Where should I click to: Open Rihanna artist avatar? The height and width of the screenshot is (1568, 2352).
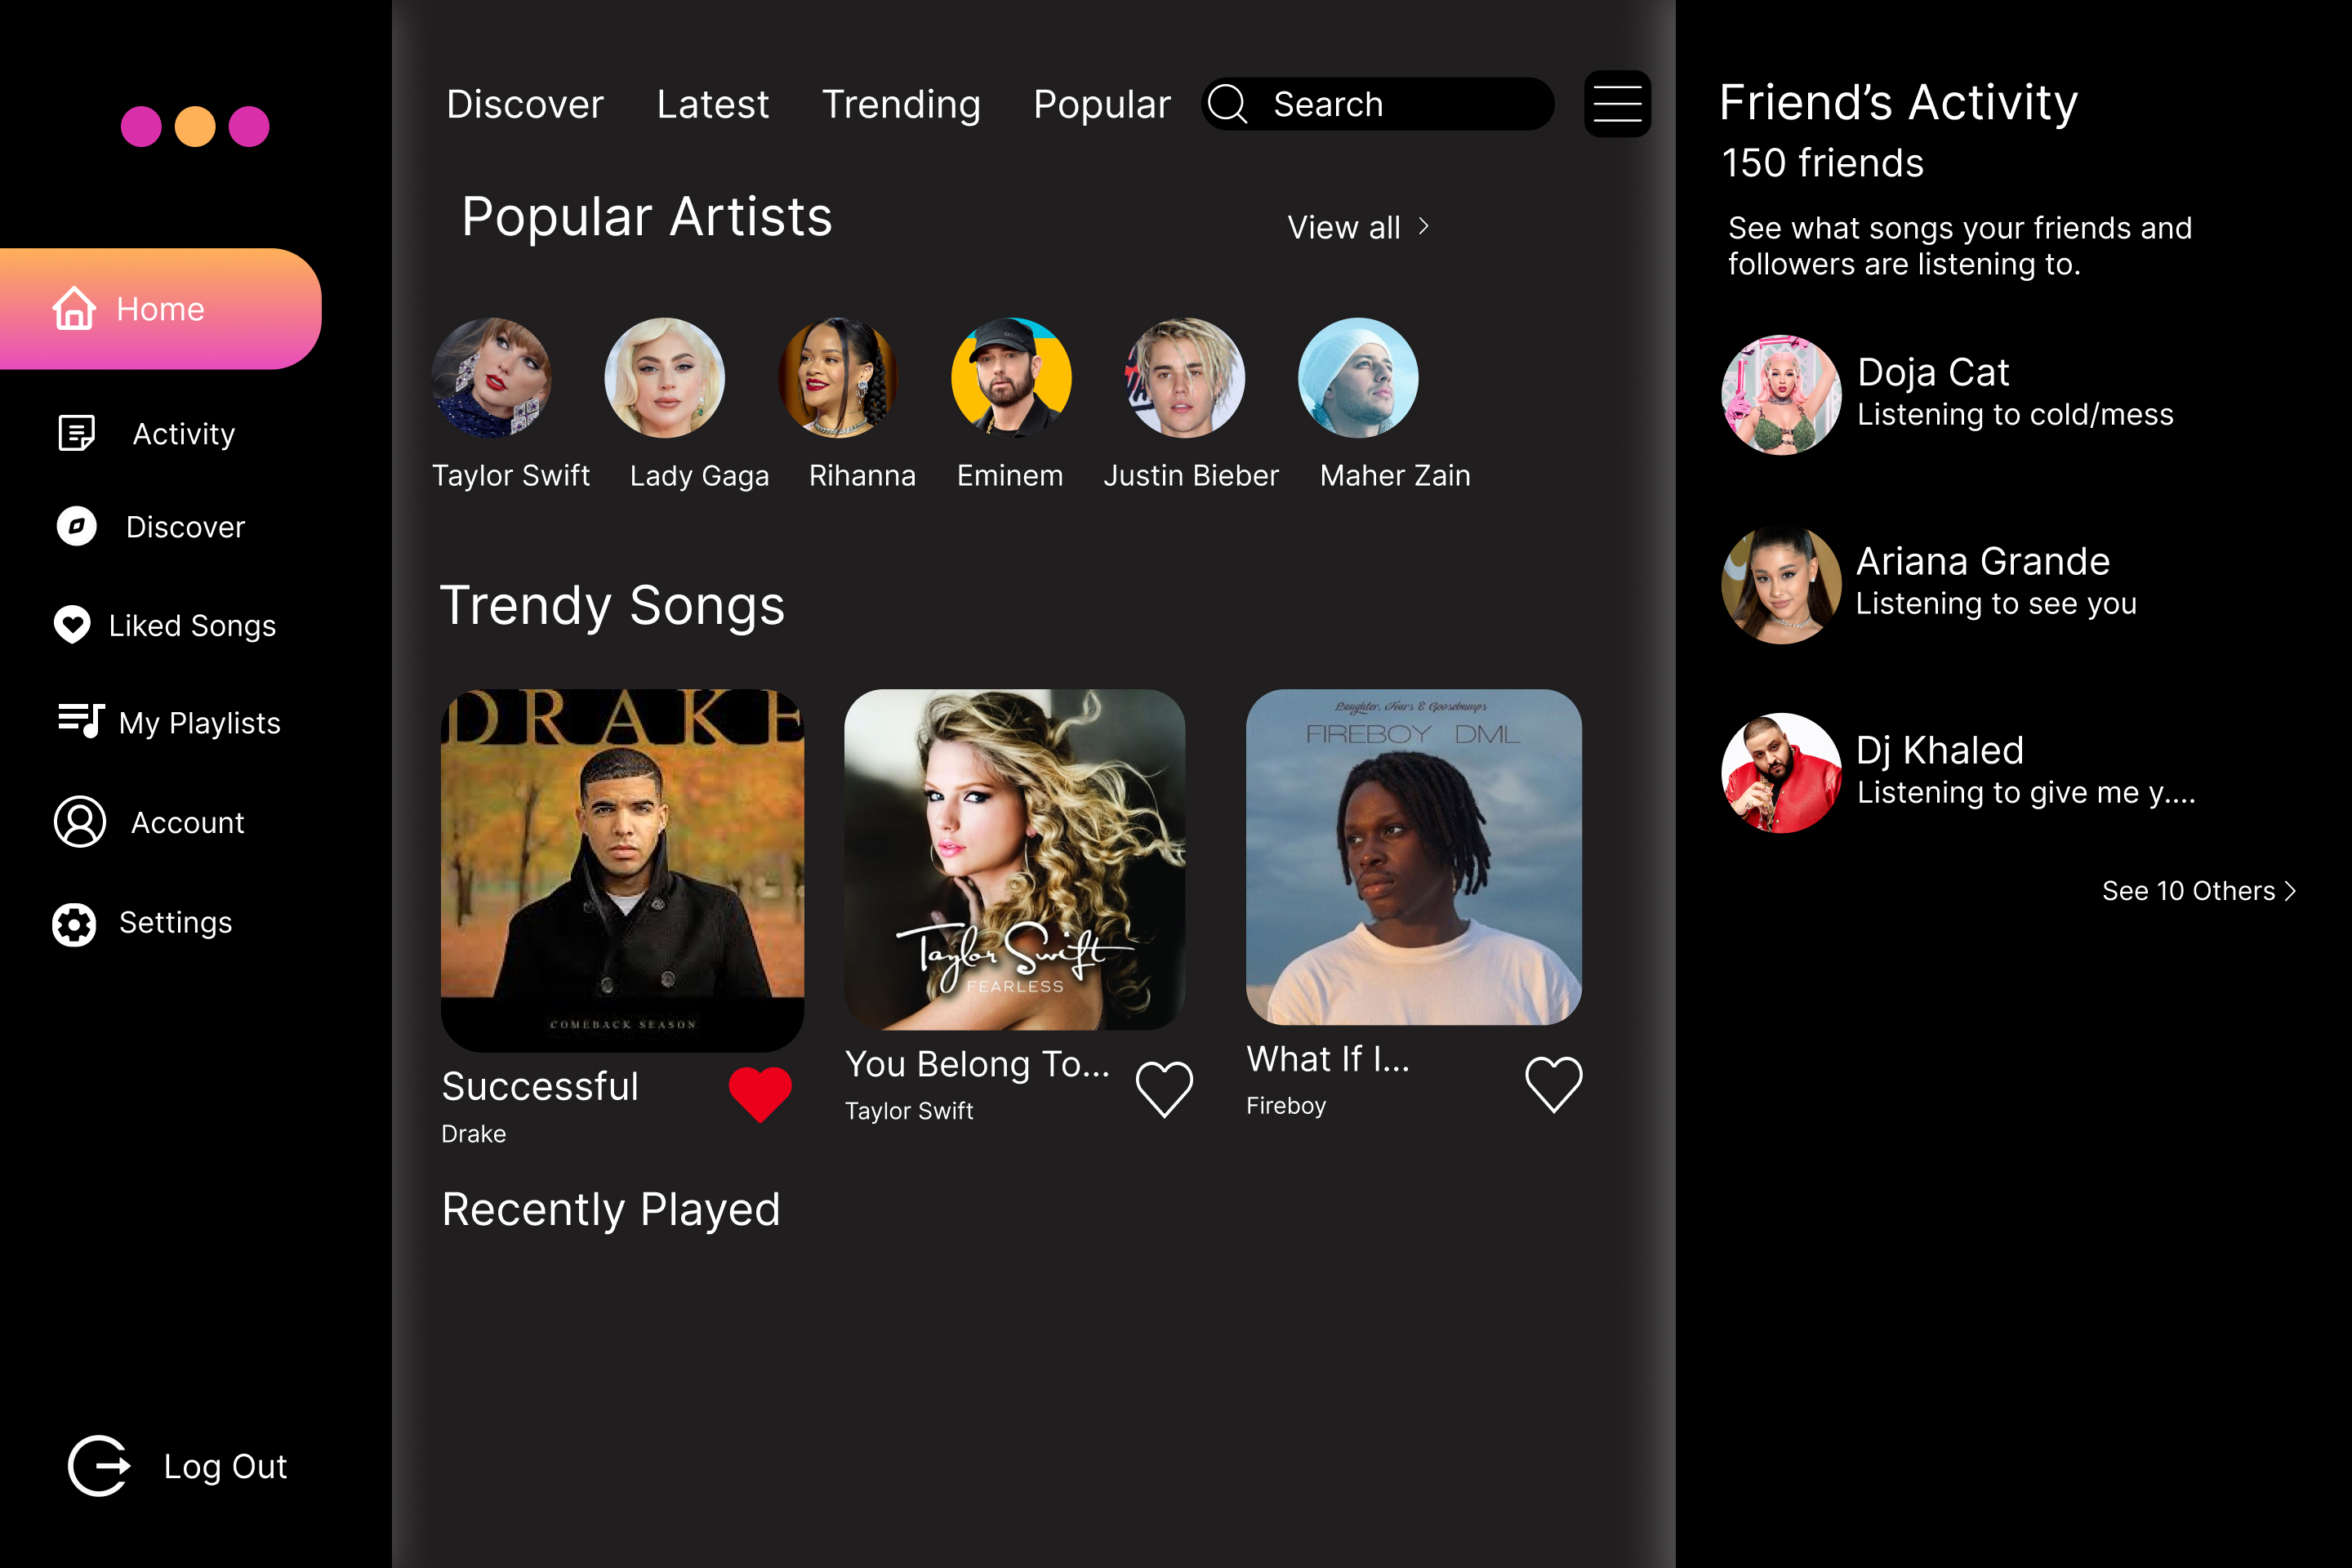tap(838, 378)
